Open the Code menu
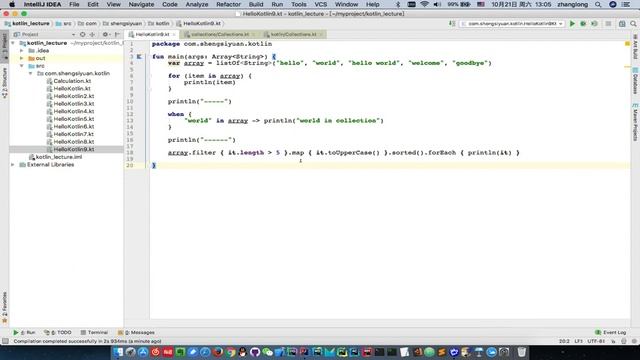Screen dimensions: 640x360 coord(169,4)
